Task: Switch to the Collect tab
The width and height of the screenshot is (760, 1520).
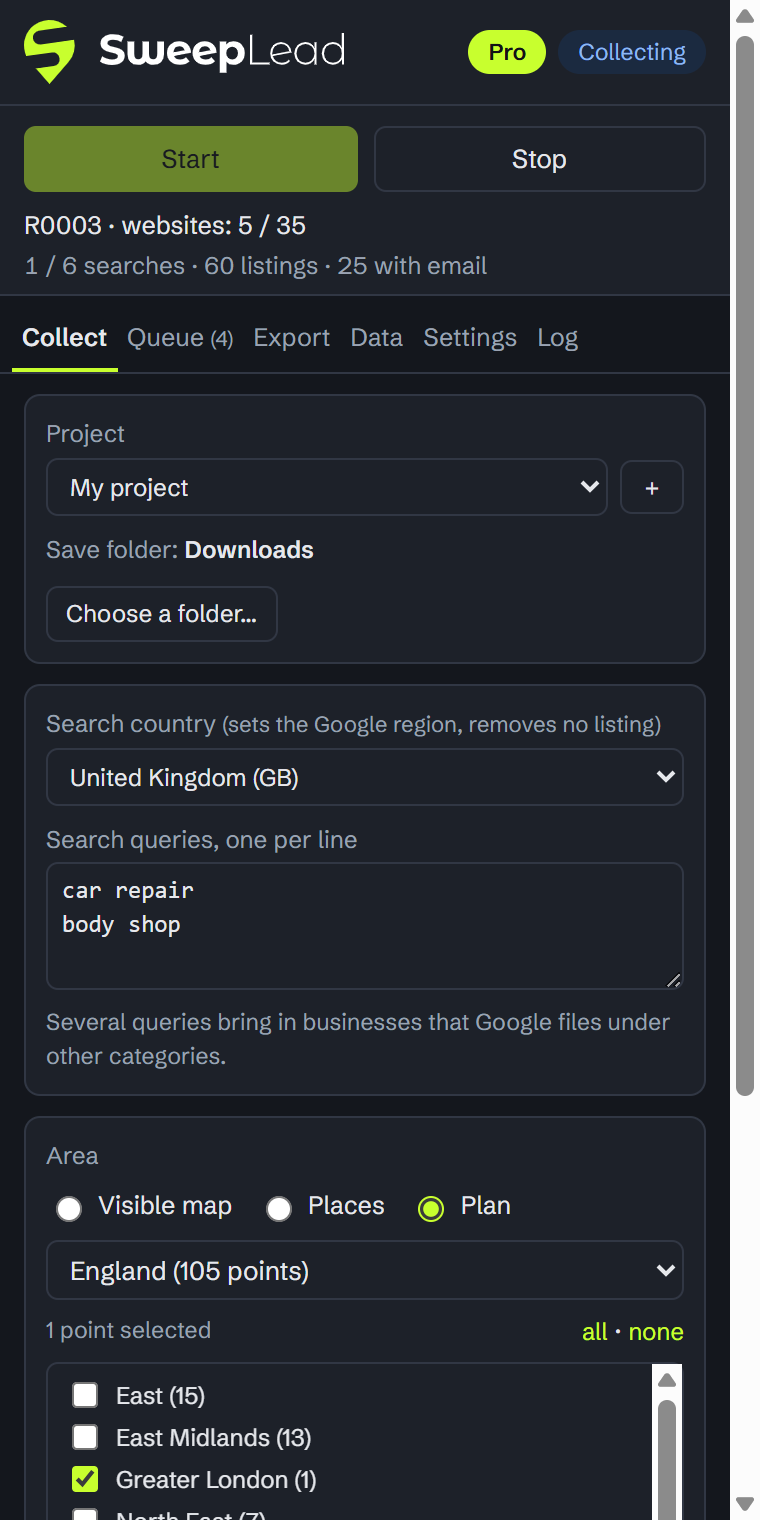Action: pos(65,338)
